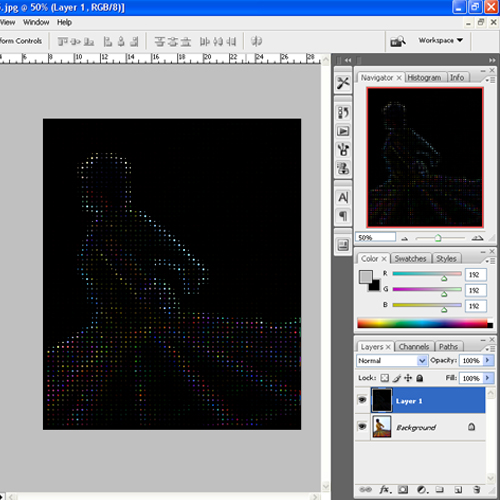Image resolution: width=500 pixels, height=500 pixels.
Task: Hide the Background layer with its eye icon
Action: coord(362,426)
